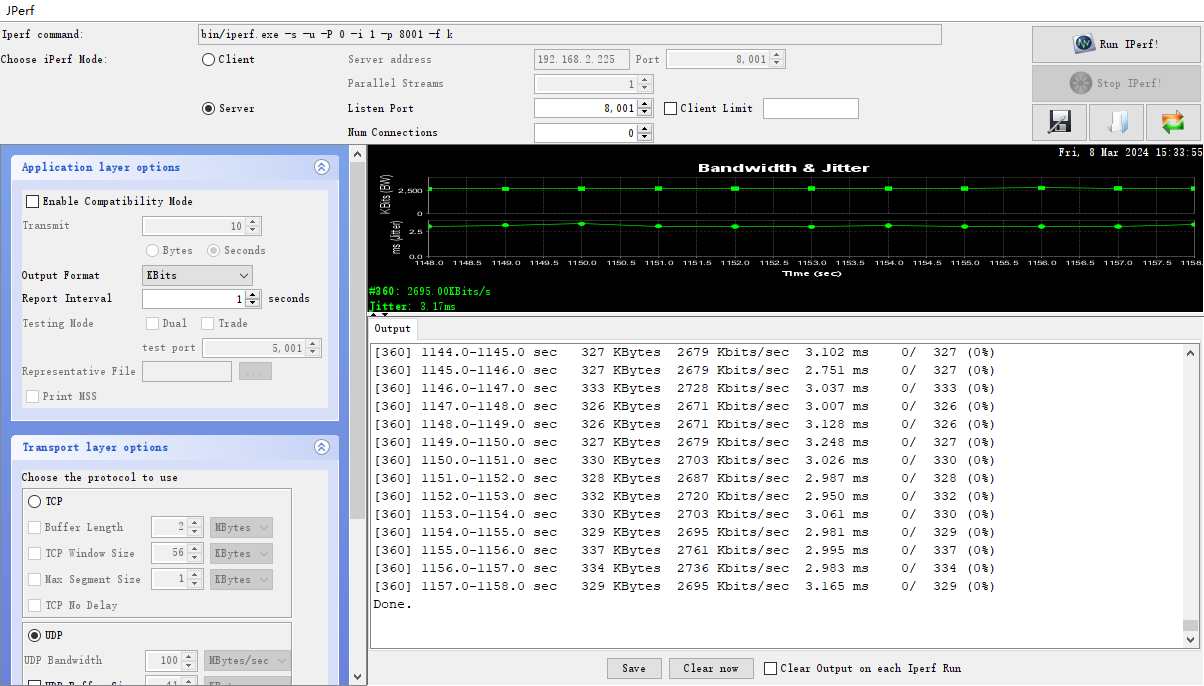The height and width of the screenshot is (686, 1204).
Task: Select the Server mode radio button
Action: coord(208,108)
